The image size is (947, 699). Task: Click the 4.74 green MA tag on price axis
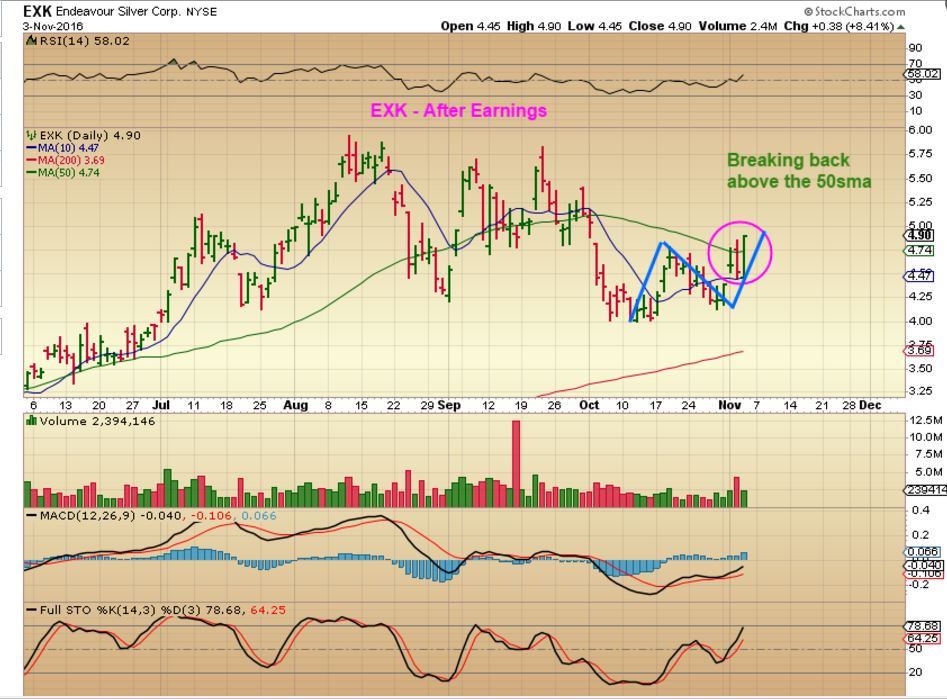click(920, 250)
